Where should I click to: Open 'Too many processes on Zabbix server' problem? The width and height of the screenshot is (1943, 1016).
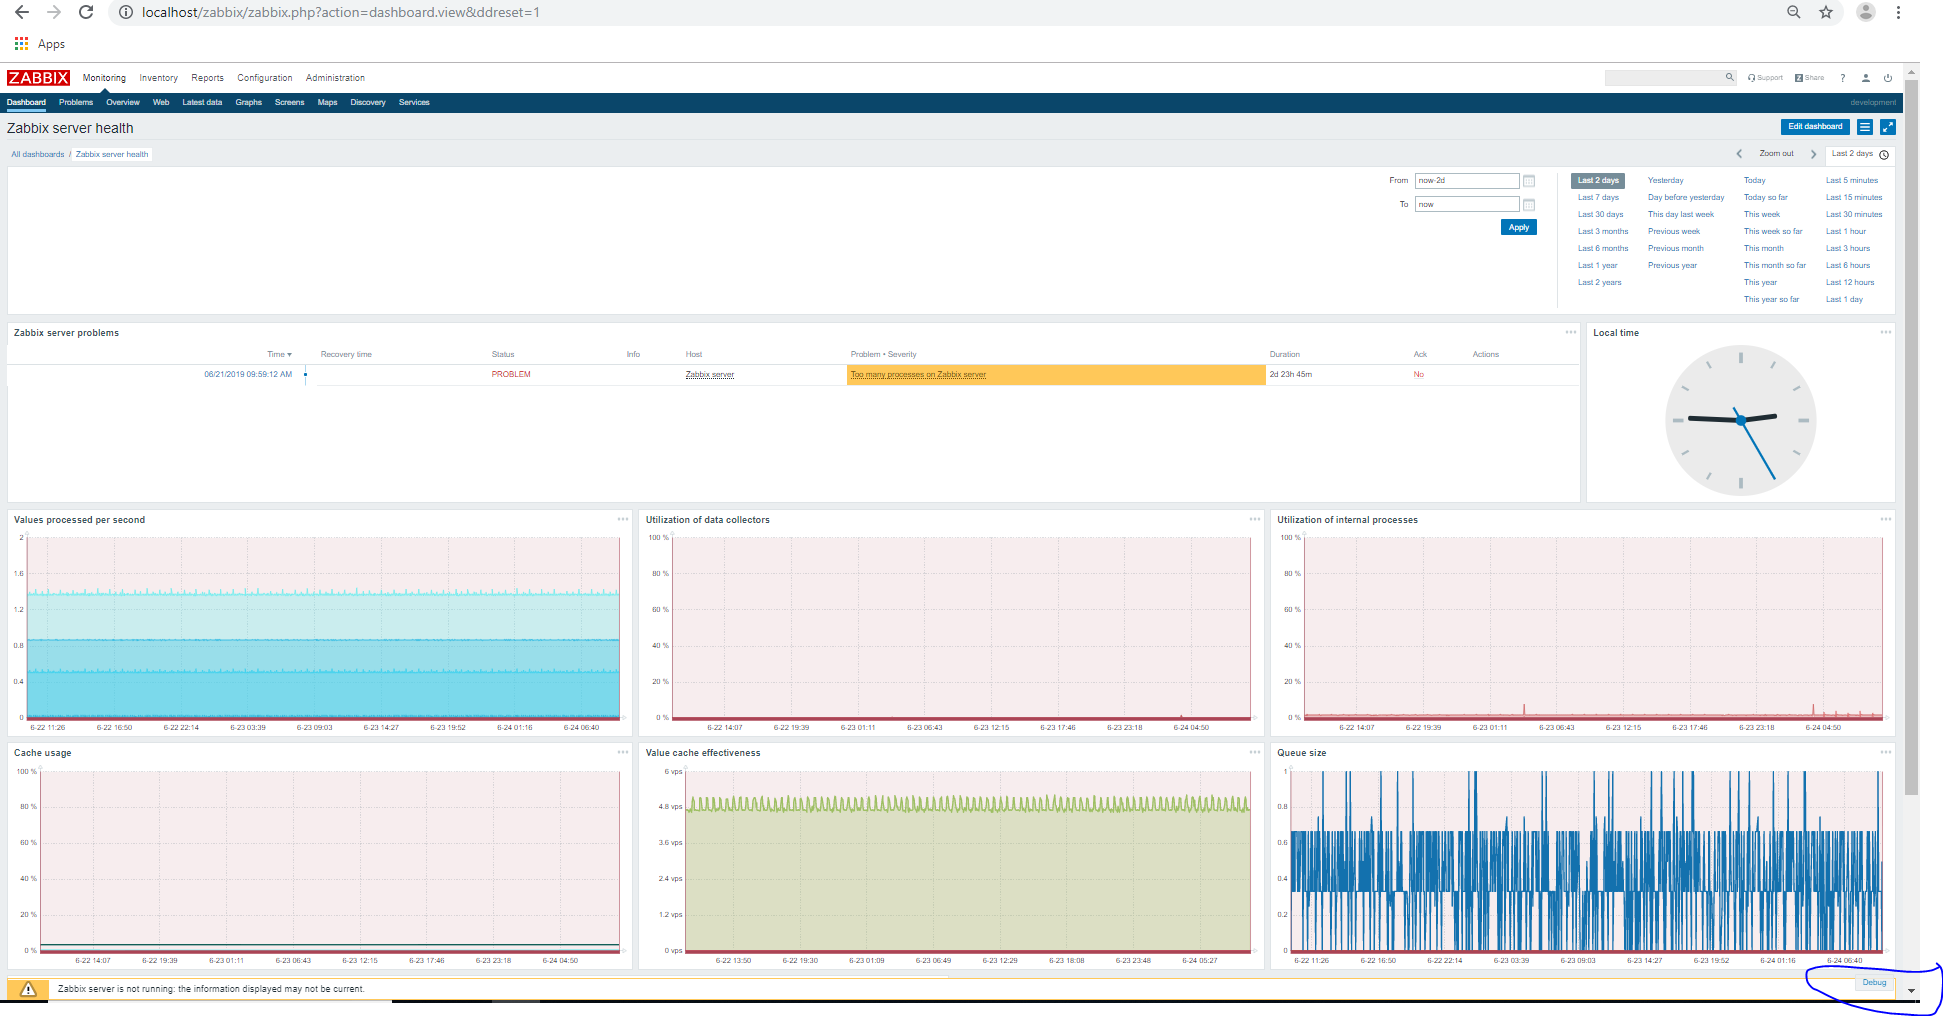[x=918, y=374]
